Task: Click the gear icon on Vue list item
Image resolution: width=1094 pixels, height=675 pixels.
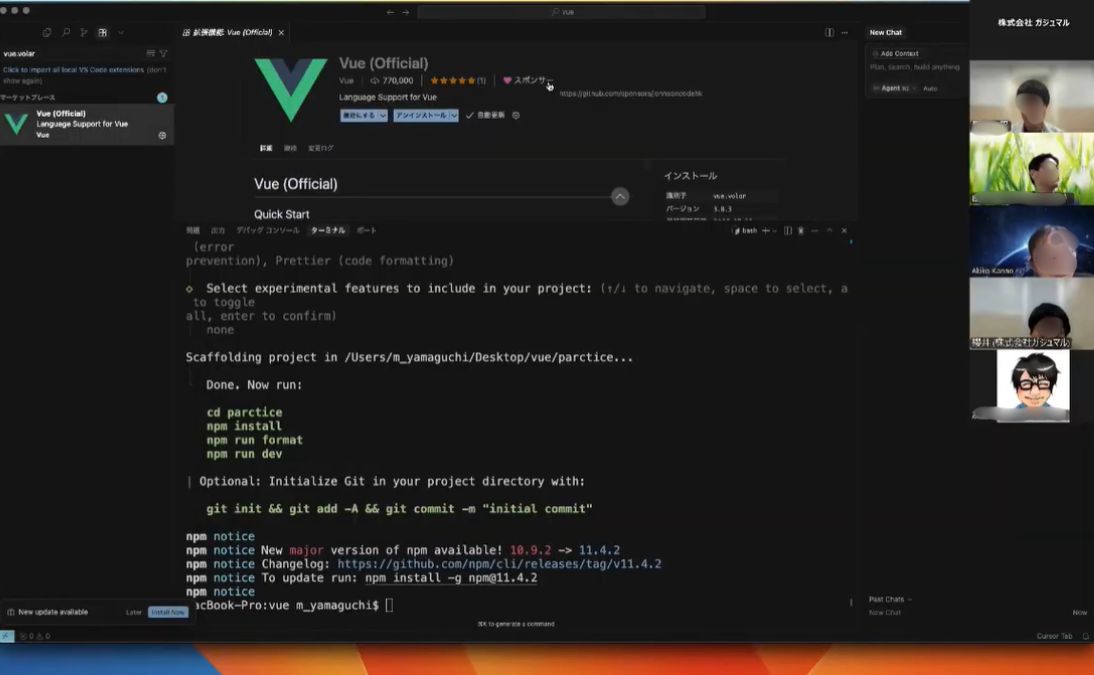Action: tap(162, 135)
